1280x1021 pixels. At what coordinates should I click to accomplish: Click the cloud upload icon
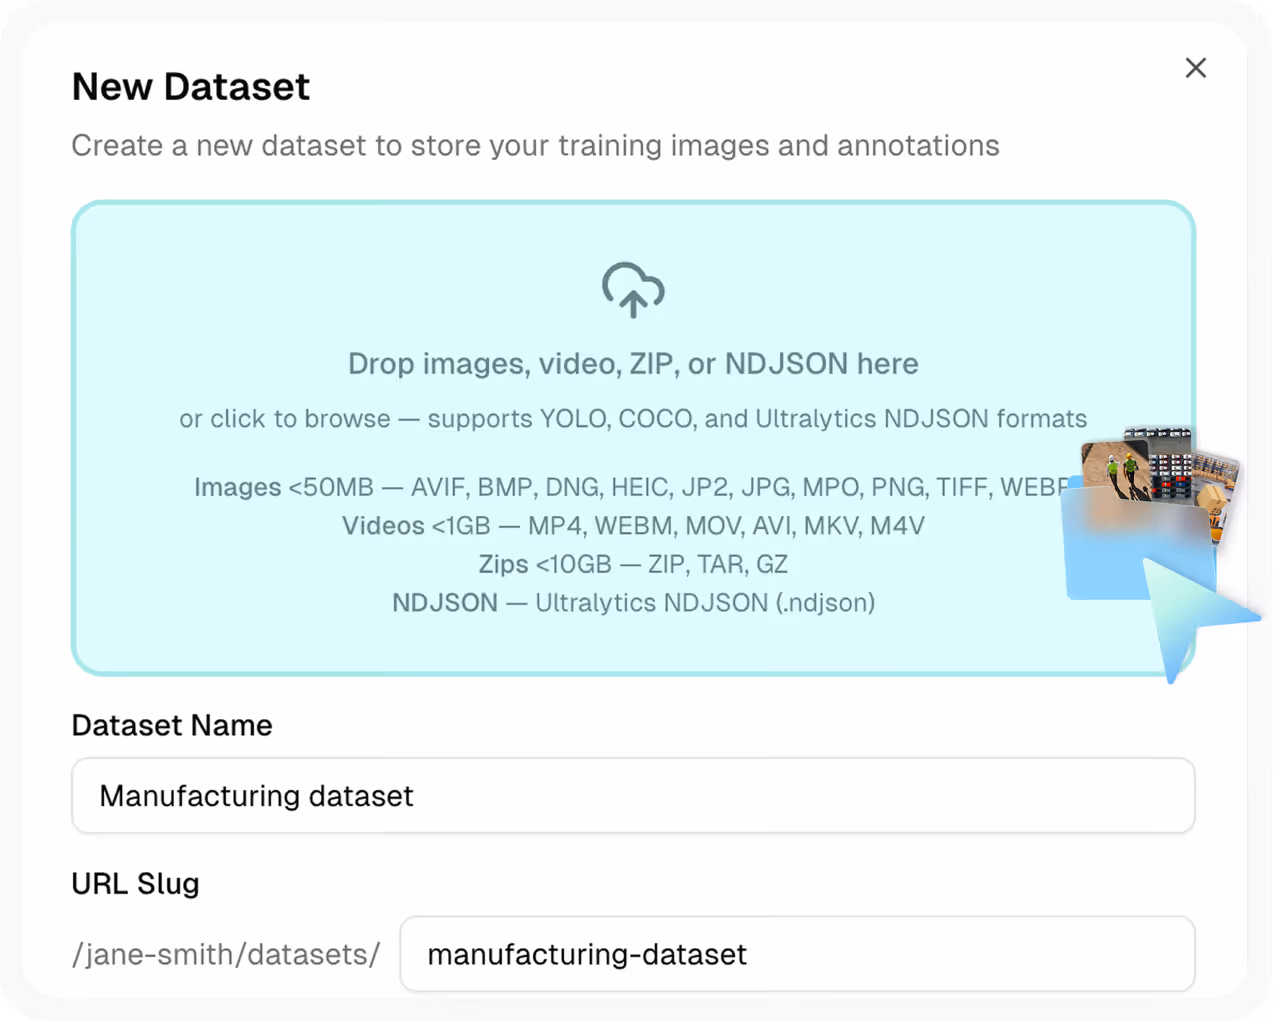(x=633, y=290)
